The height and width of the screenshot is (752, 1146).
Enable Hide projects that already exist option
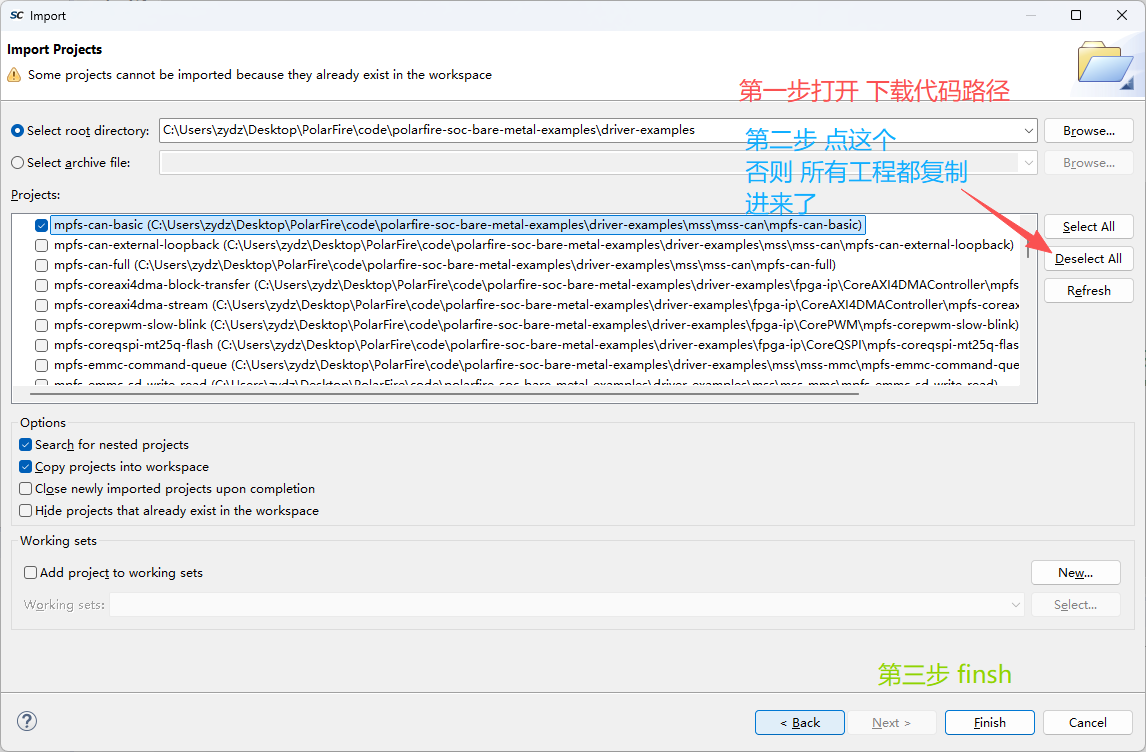pyautogui.click(x=26, y=510)
